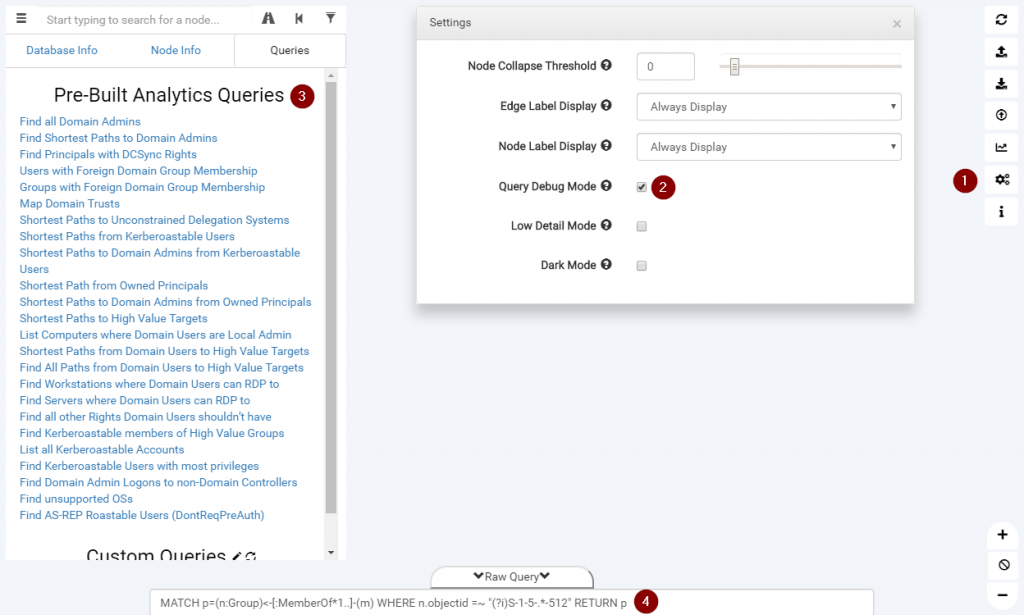Open the About info icon
This screenshot has width=1024, height=615.
1001,212
